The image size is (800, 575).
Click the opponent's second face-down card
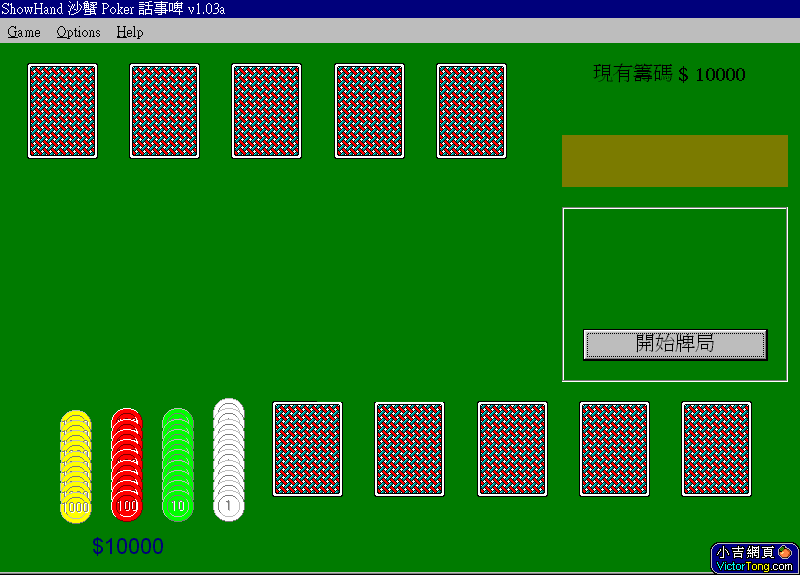coord(164,111)
